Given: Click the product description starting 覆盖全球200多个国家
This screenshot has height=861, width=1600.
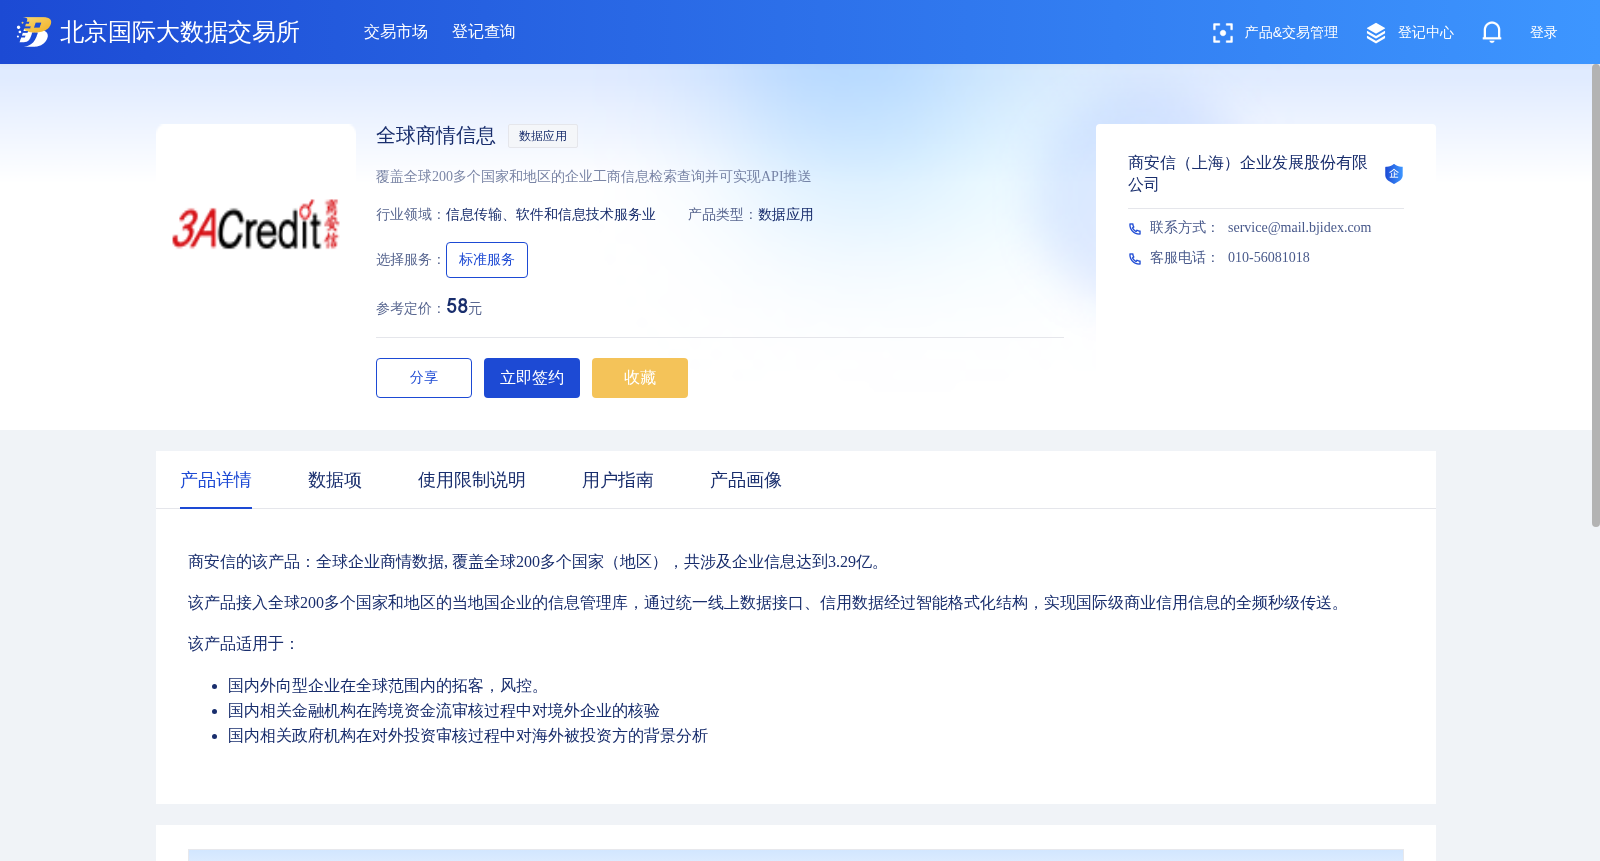Looking at the screenshot, I should coord(594,177).
